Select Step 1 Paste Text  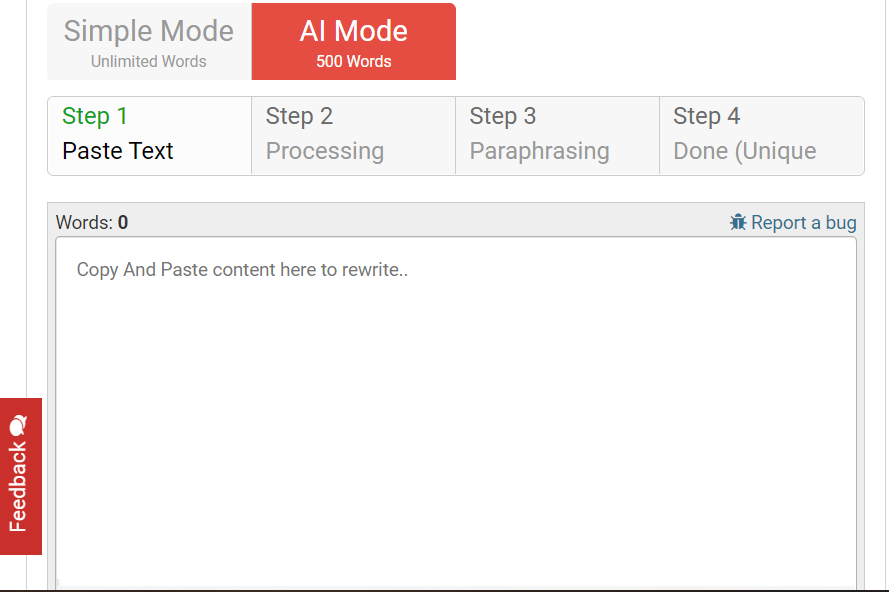pos(150,135)
